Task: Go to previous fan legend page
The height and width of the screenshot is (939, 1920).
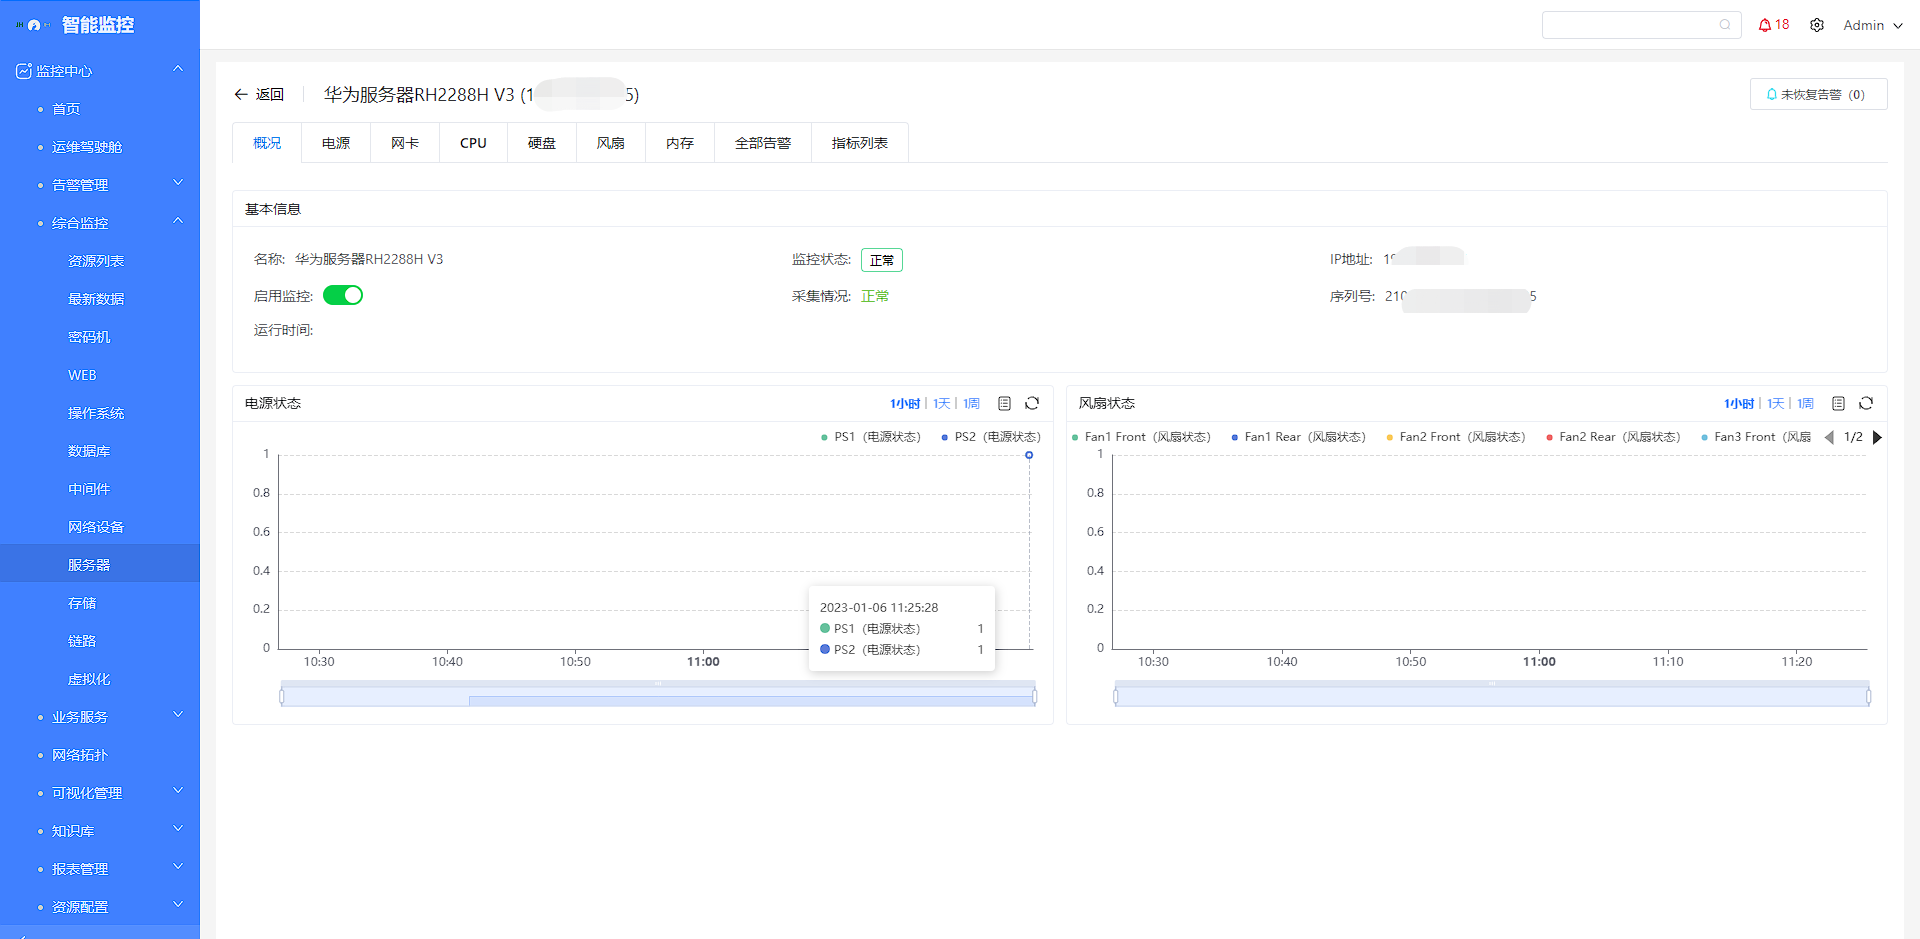Action: coord(1829,437)
